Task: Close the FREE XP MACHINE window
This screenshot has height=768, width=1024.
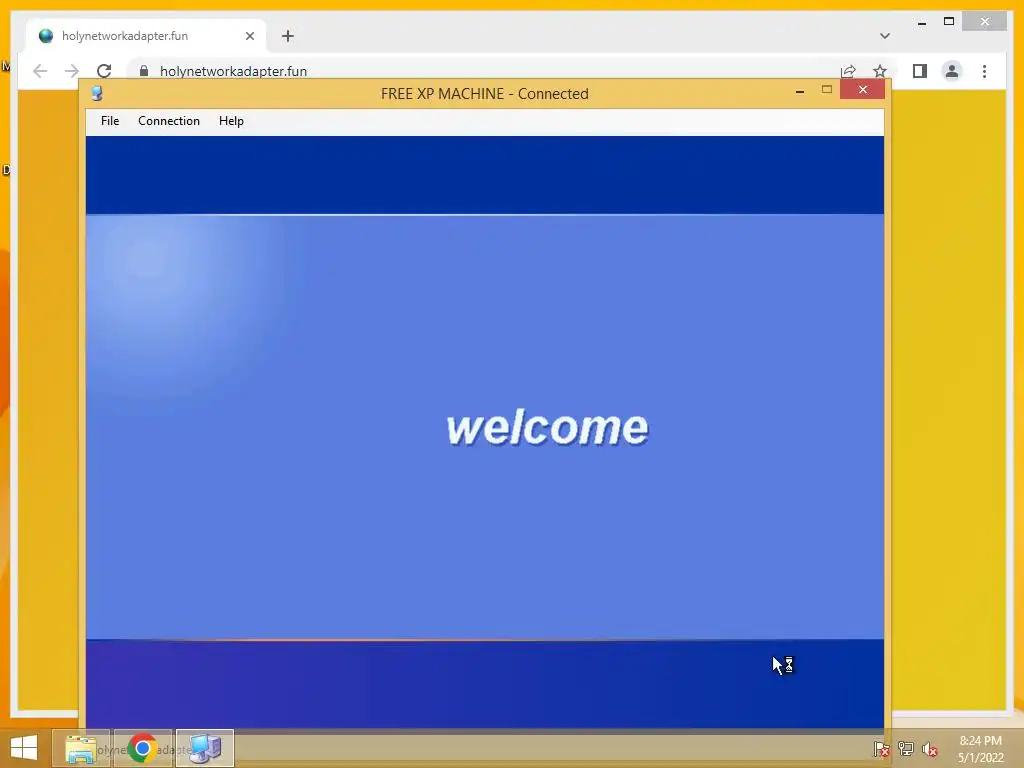Action: click(x=863, y=89)
